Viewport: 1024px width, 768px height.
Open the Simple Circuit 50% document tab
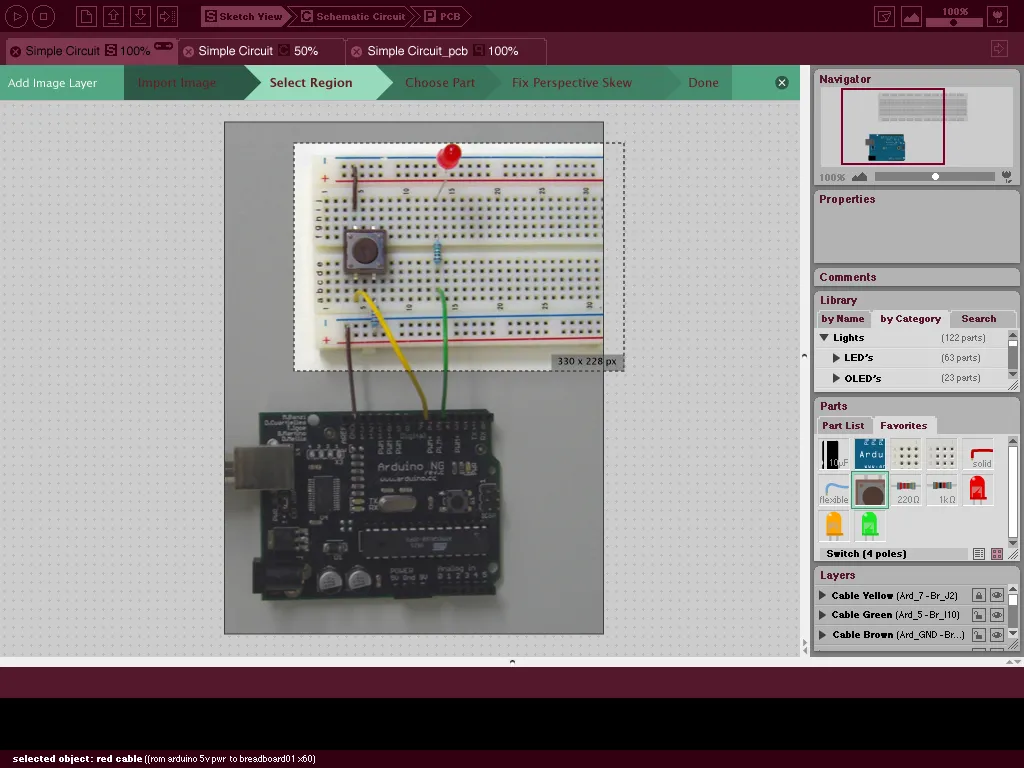point(259,51)
